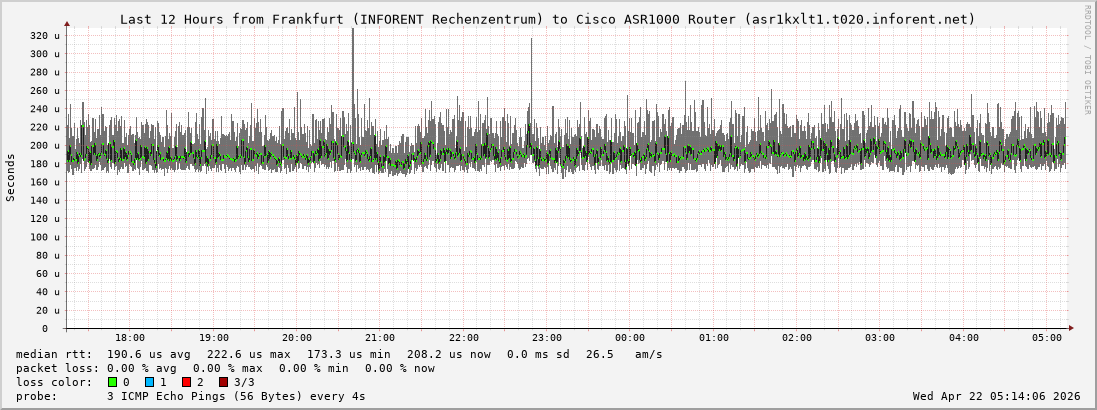Click the green loss color swatch for 0
Viewport: 1097px width, 410px height.
coord(112,382)
